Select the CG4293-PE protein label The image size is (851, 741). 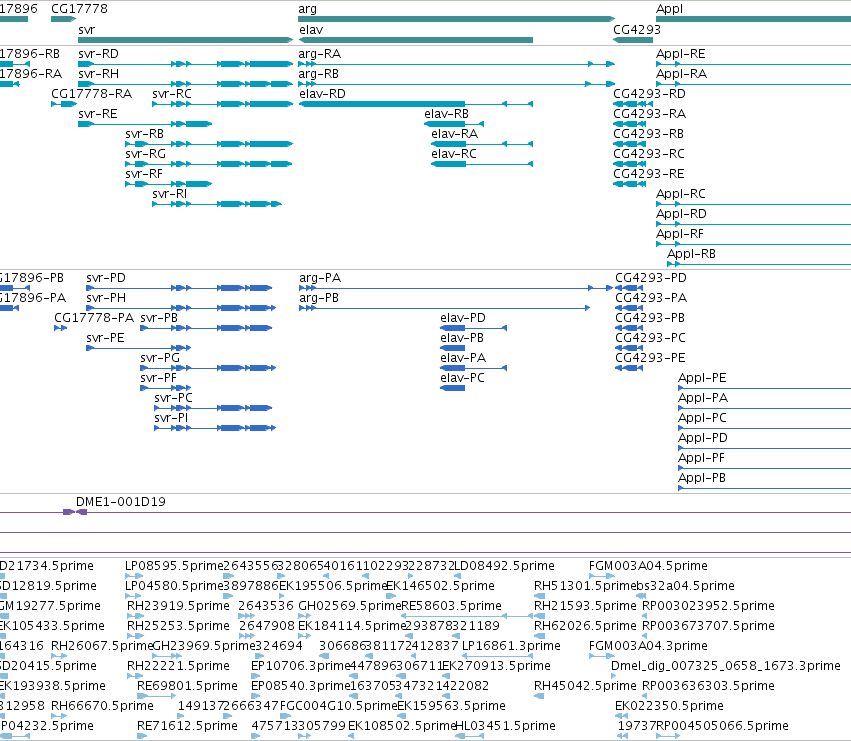650,358
